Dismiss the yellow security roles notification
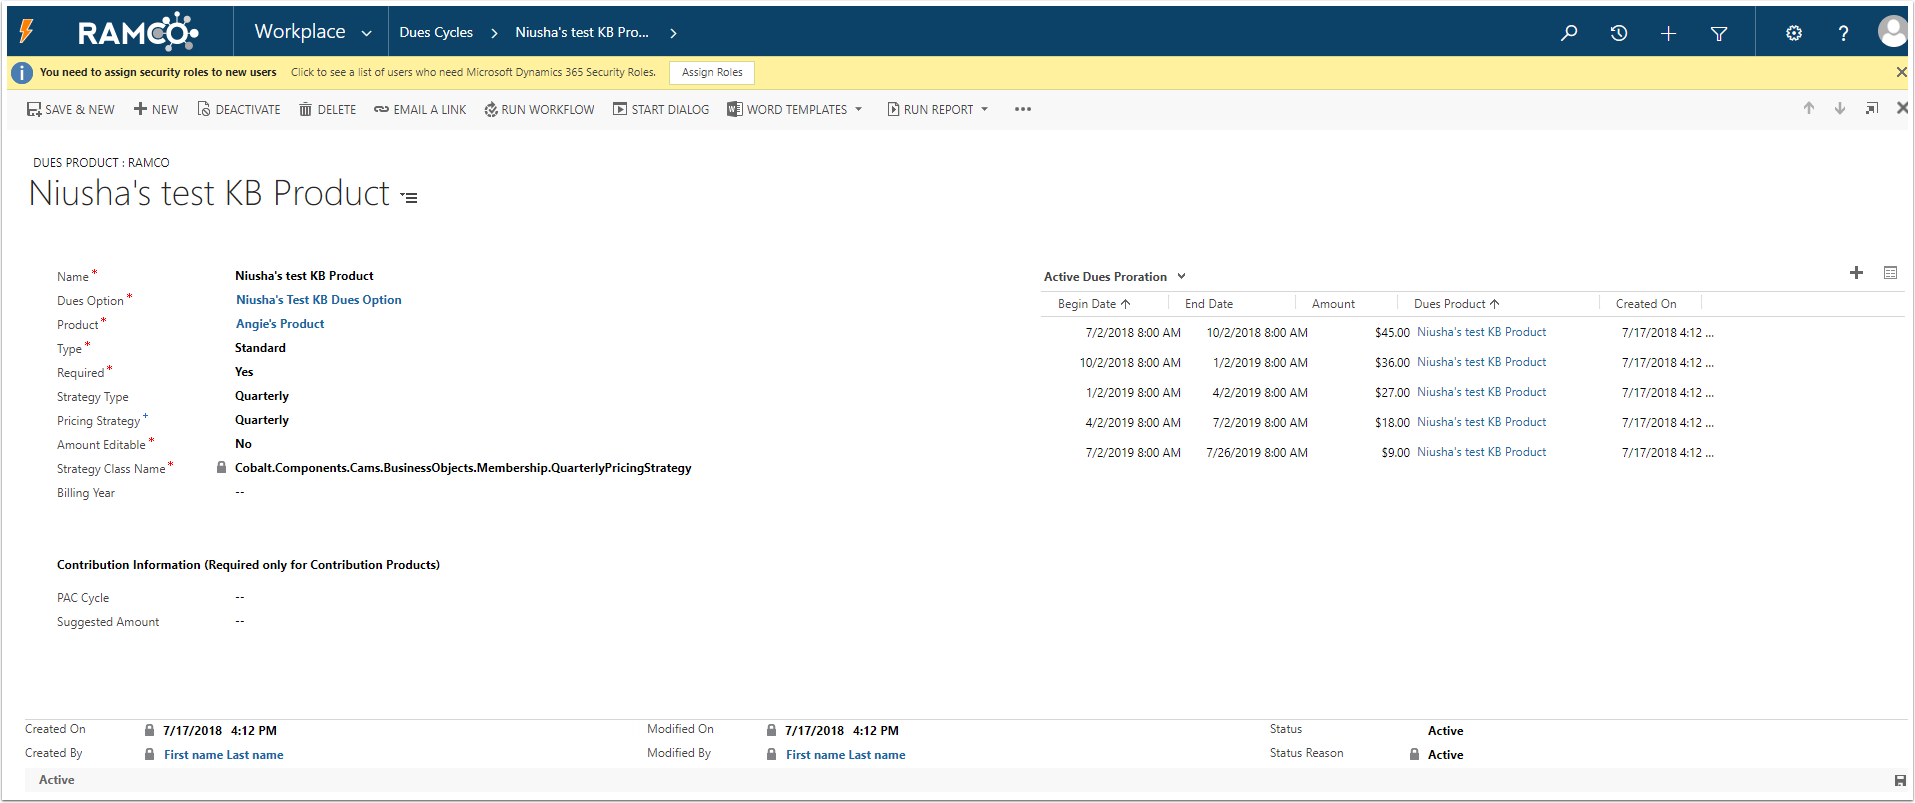 click(x=1901, y=72)
